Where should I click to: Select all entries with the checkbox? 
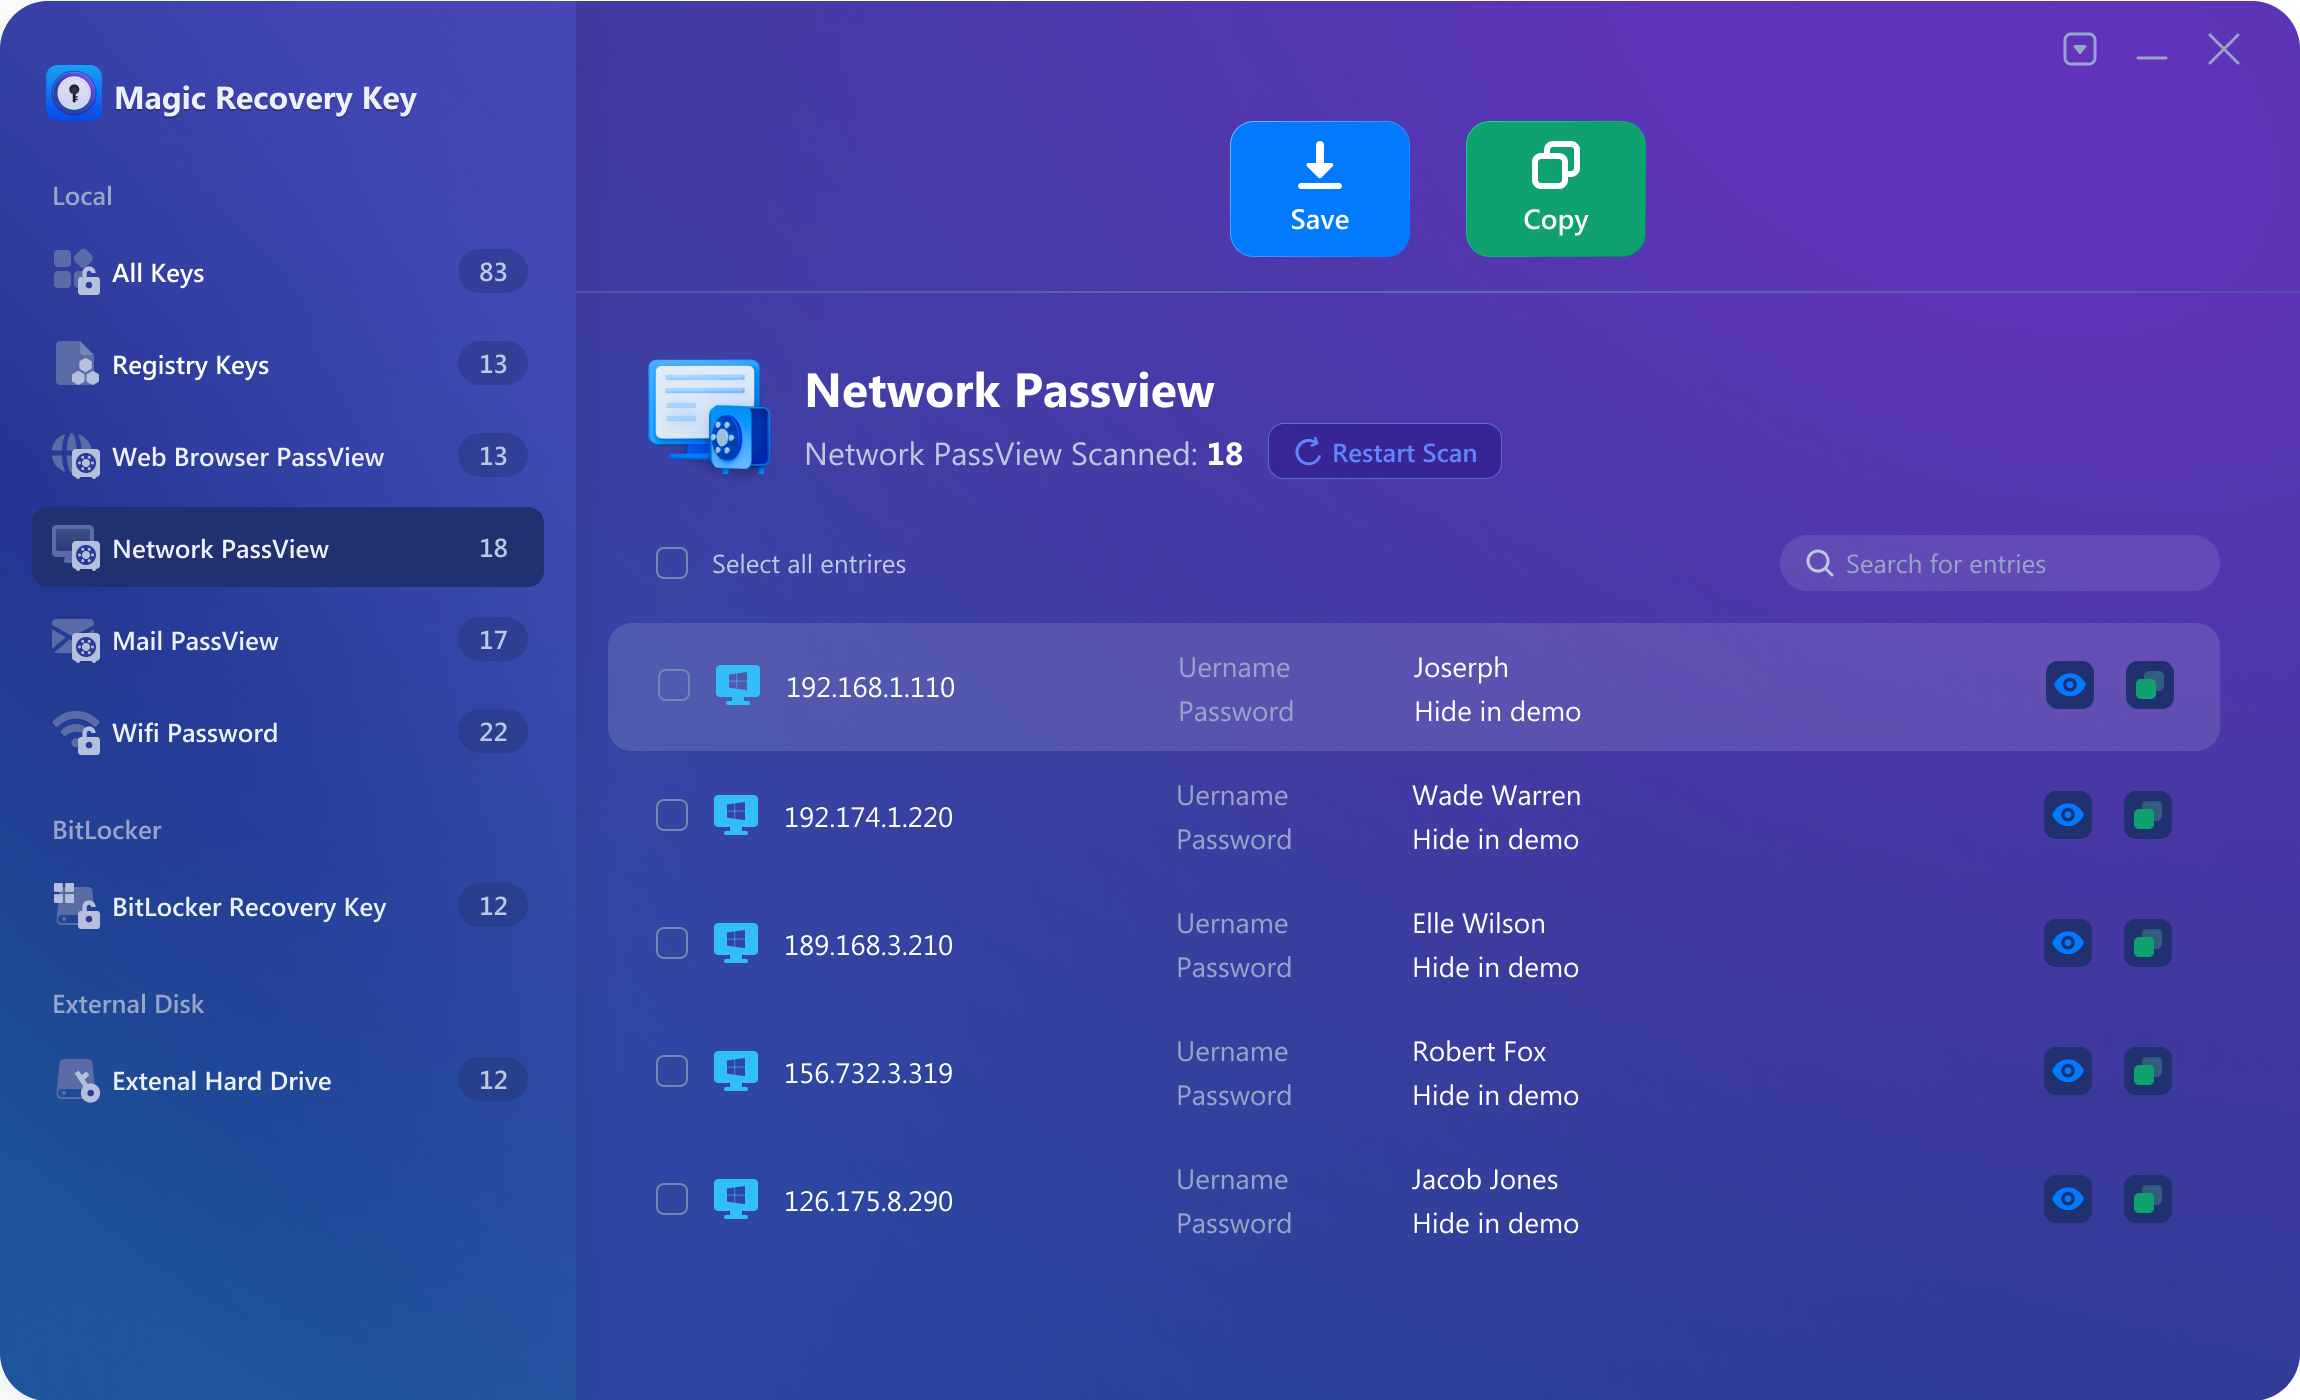tap(671, 563)
